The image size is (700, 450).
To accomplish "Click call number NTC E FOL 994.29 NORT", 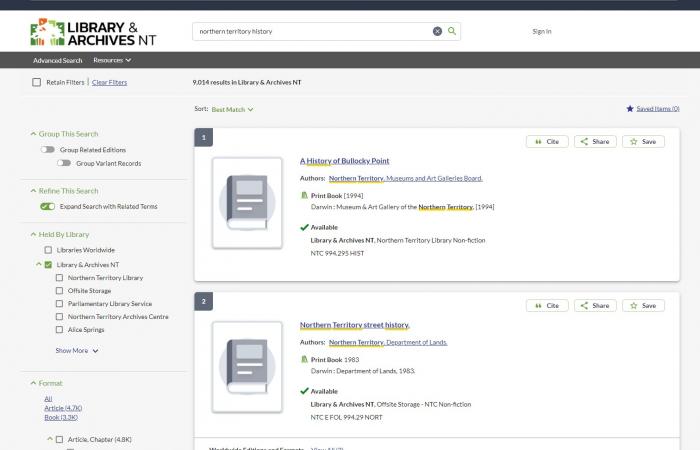I will 346,417.
